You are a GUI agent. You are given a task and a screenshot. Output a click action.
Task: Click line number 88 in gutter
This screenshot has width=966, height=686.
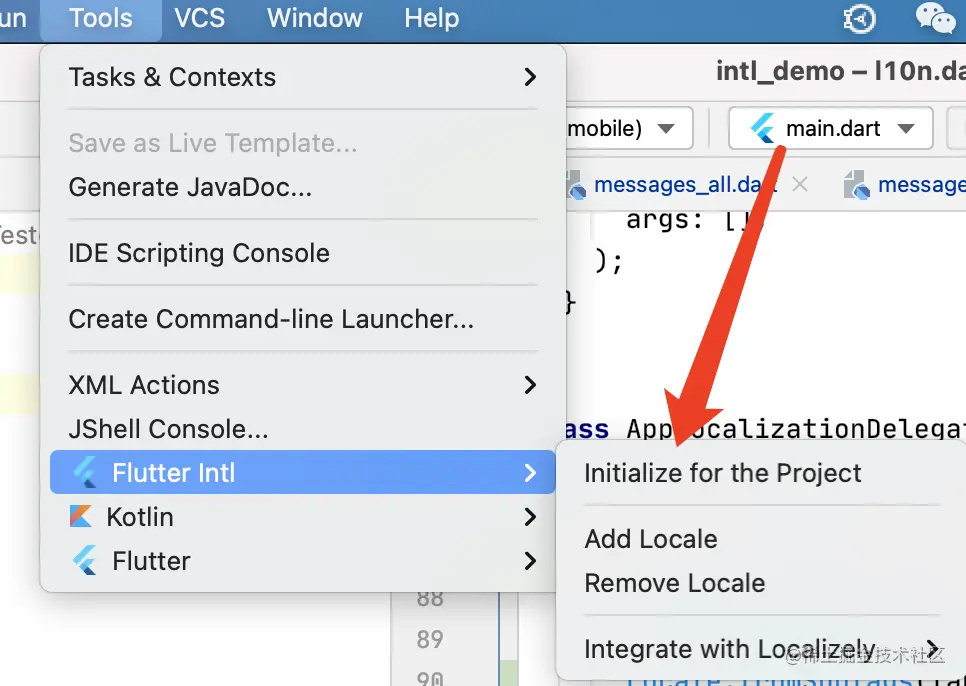coord(429,598)
